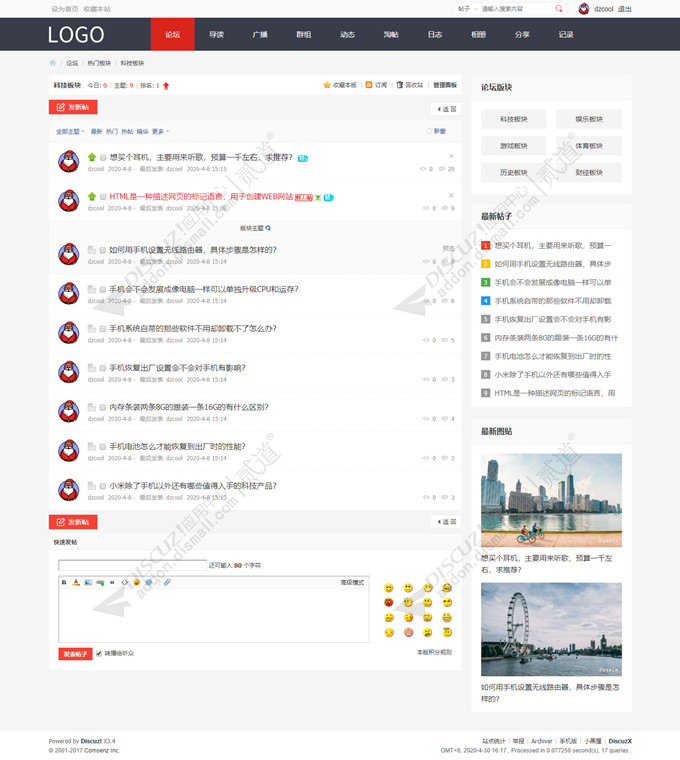Click the home icon in the breadcrumb
Screen dimensions: 680x760
[52, 63]
